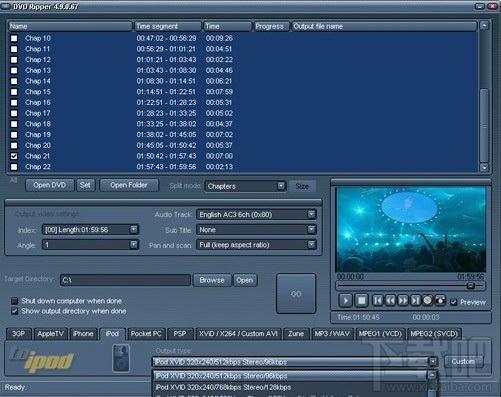Click the Set button

85,185
